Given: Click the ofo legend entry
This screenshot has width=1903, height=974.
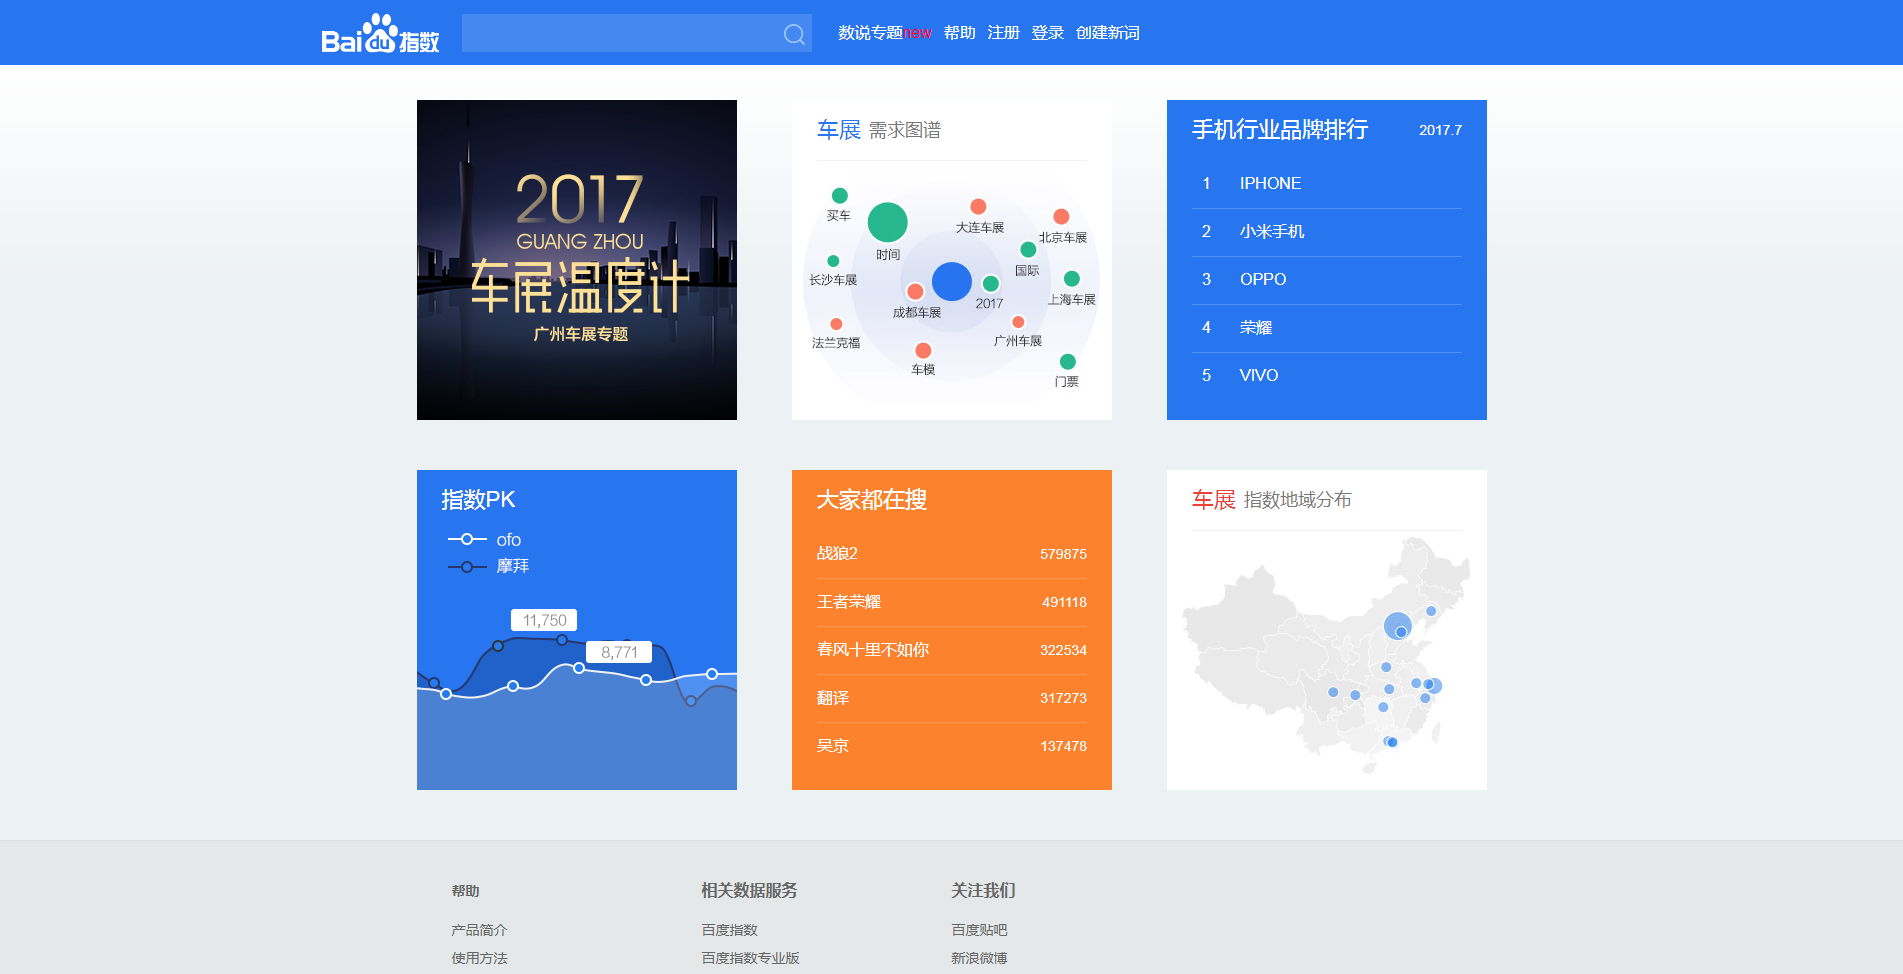Looking at the screenshot, I should 485,540.
